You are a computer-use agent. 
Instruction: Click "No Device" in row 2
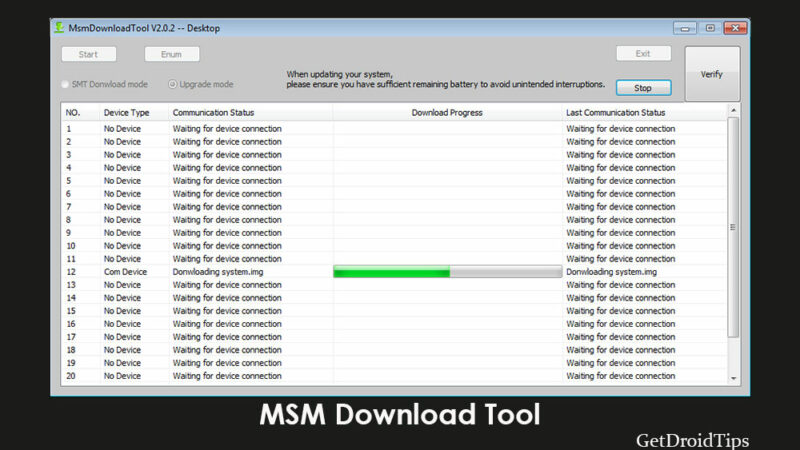point(122,142)
